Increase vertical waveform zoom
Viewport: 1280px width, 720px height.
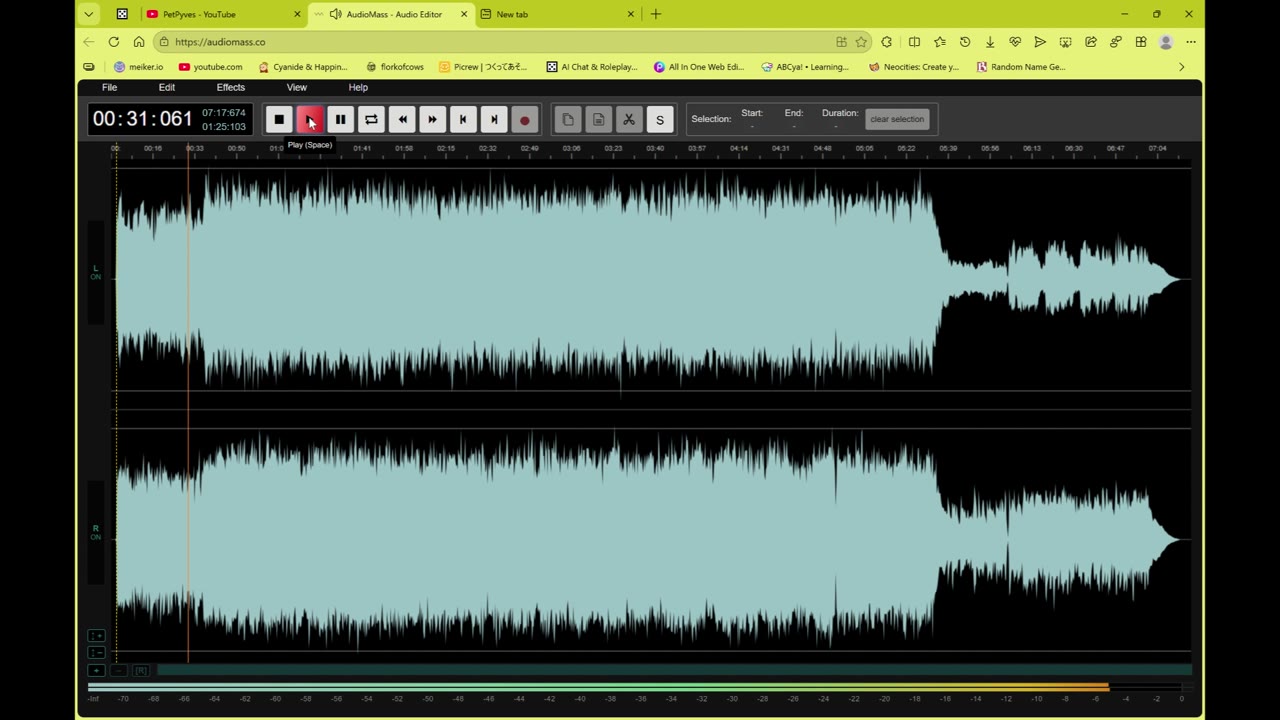click(96, 636)
